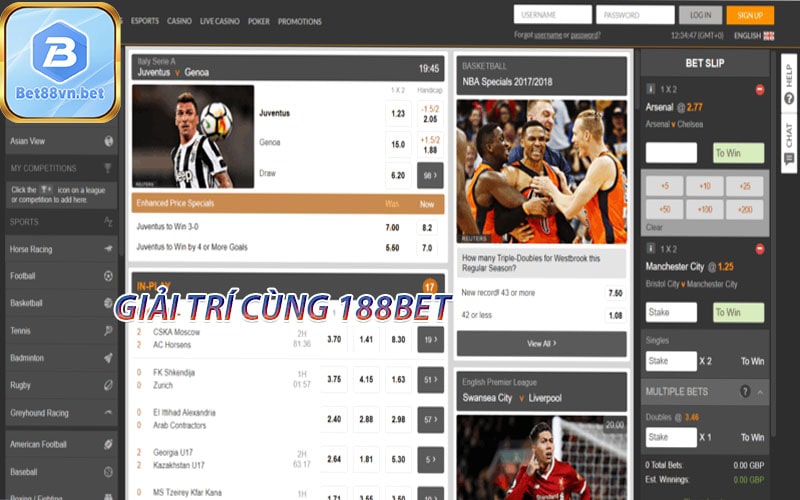This screenshot has height=500, width=800.
Task: Select Juventus to Win 3-0 at 8.2
Action: click(427, 228)
